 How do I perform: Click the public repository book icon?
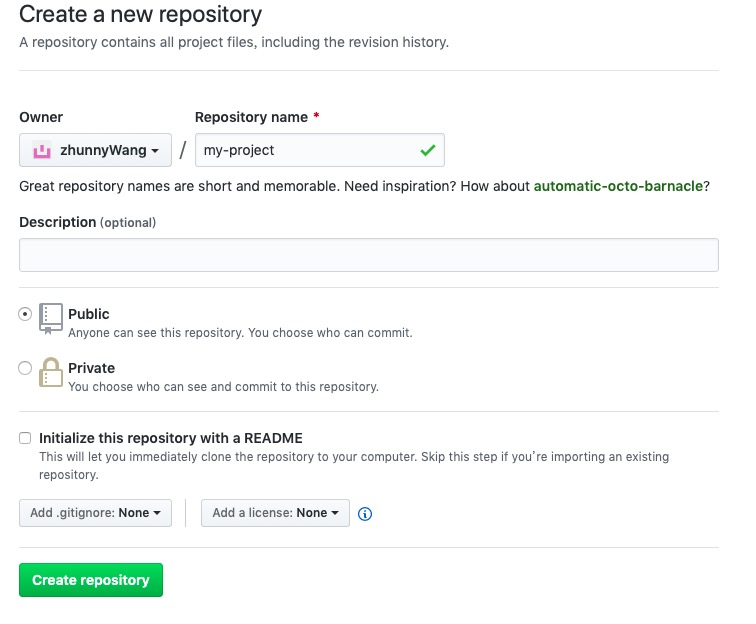tap(50, 318)
